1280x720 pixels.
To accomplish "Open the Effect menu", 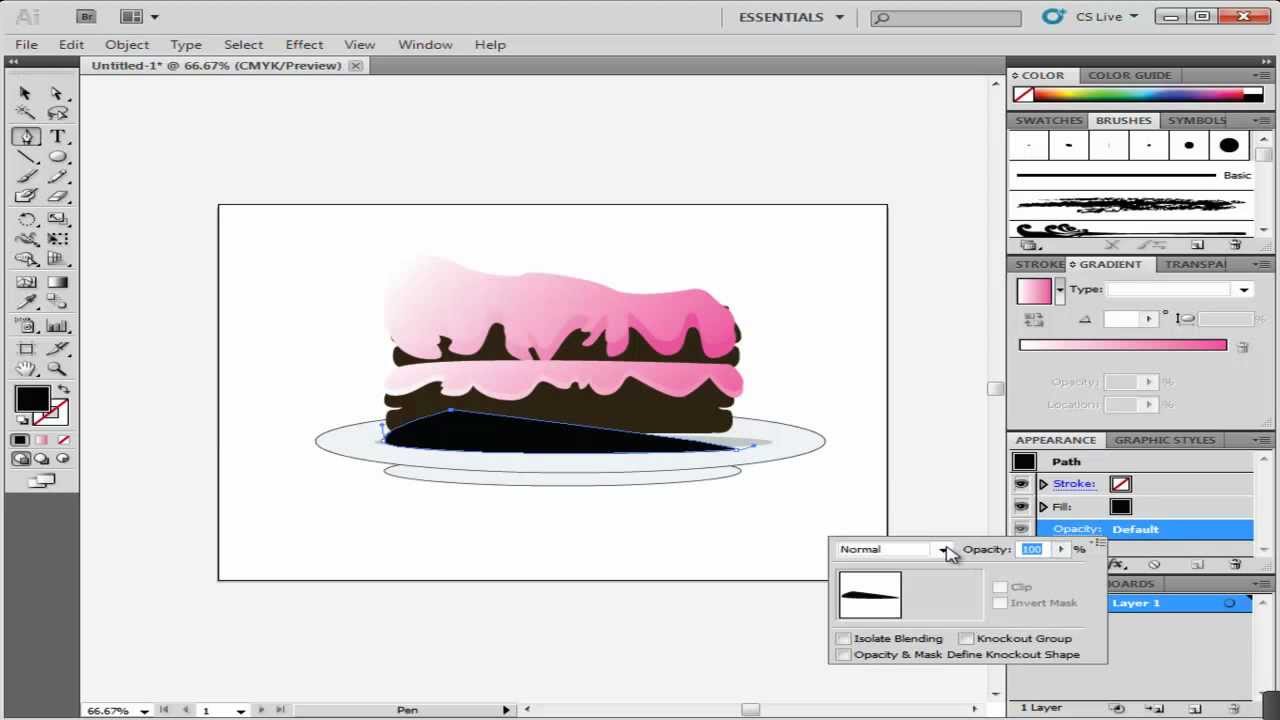I will [x=304, y=44].
